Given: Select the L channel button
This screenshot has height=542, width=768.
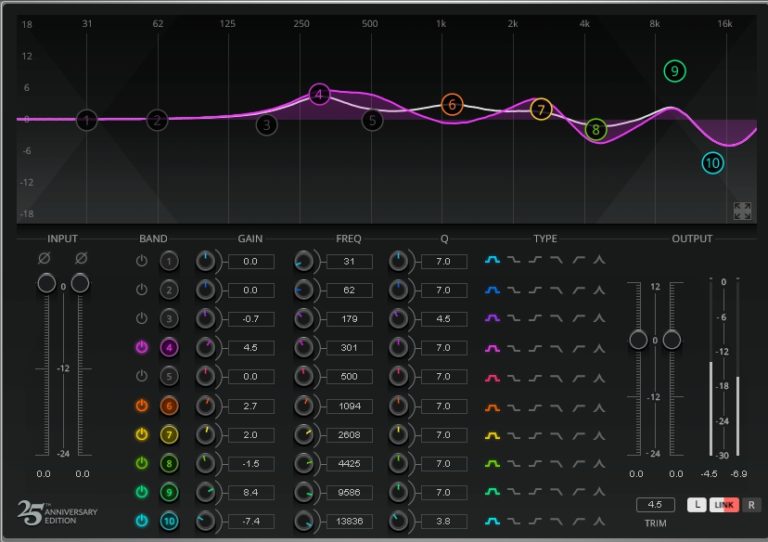Looking at the screenshot, I should click(698, 505).
